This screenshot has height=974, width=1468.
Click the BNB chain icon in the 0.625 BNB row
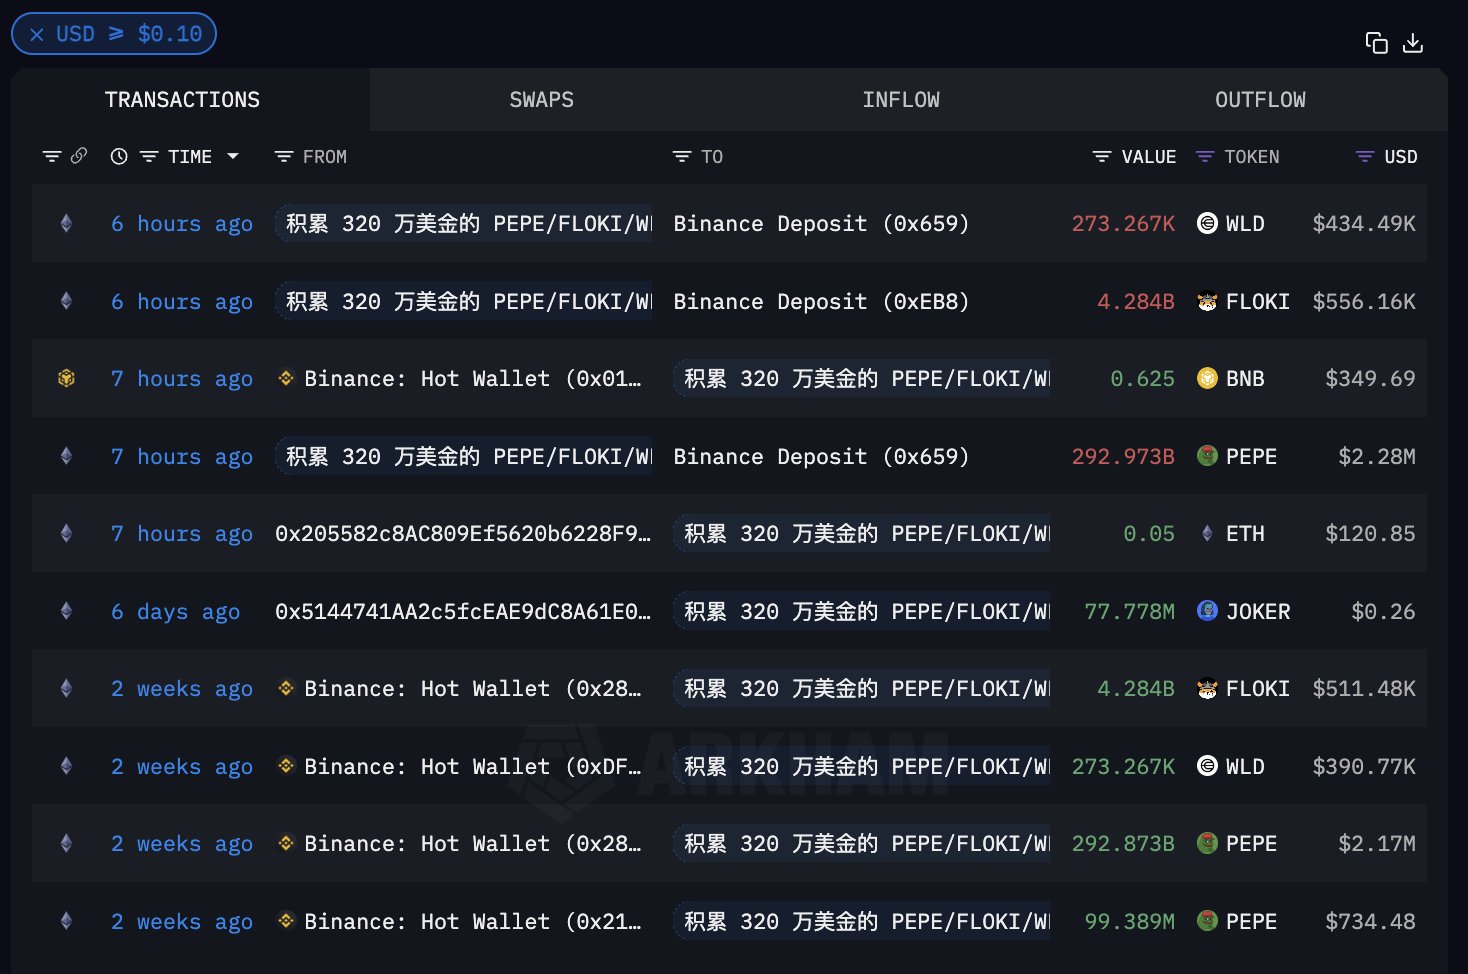pyautogui.click(x=66, y=378)
